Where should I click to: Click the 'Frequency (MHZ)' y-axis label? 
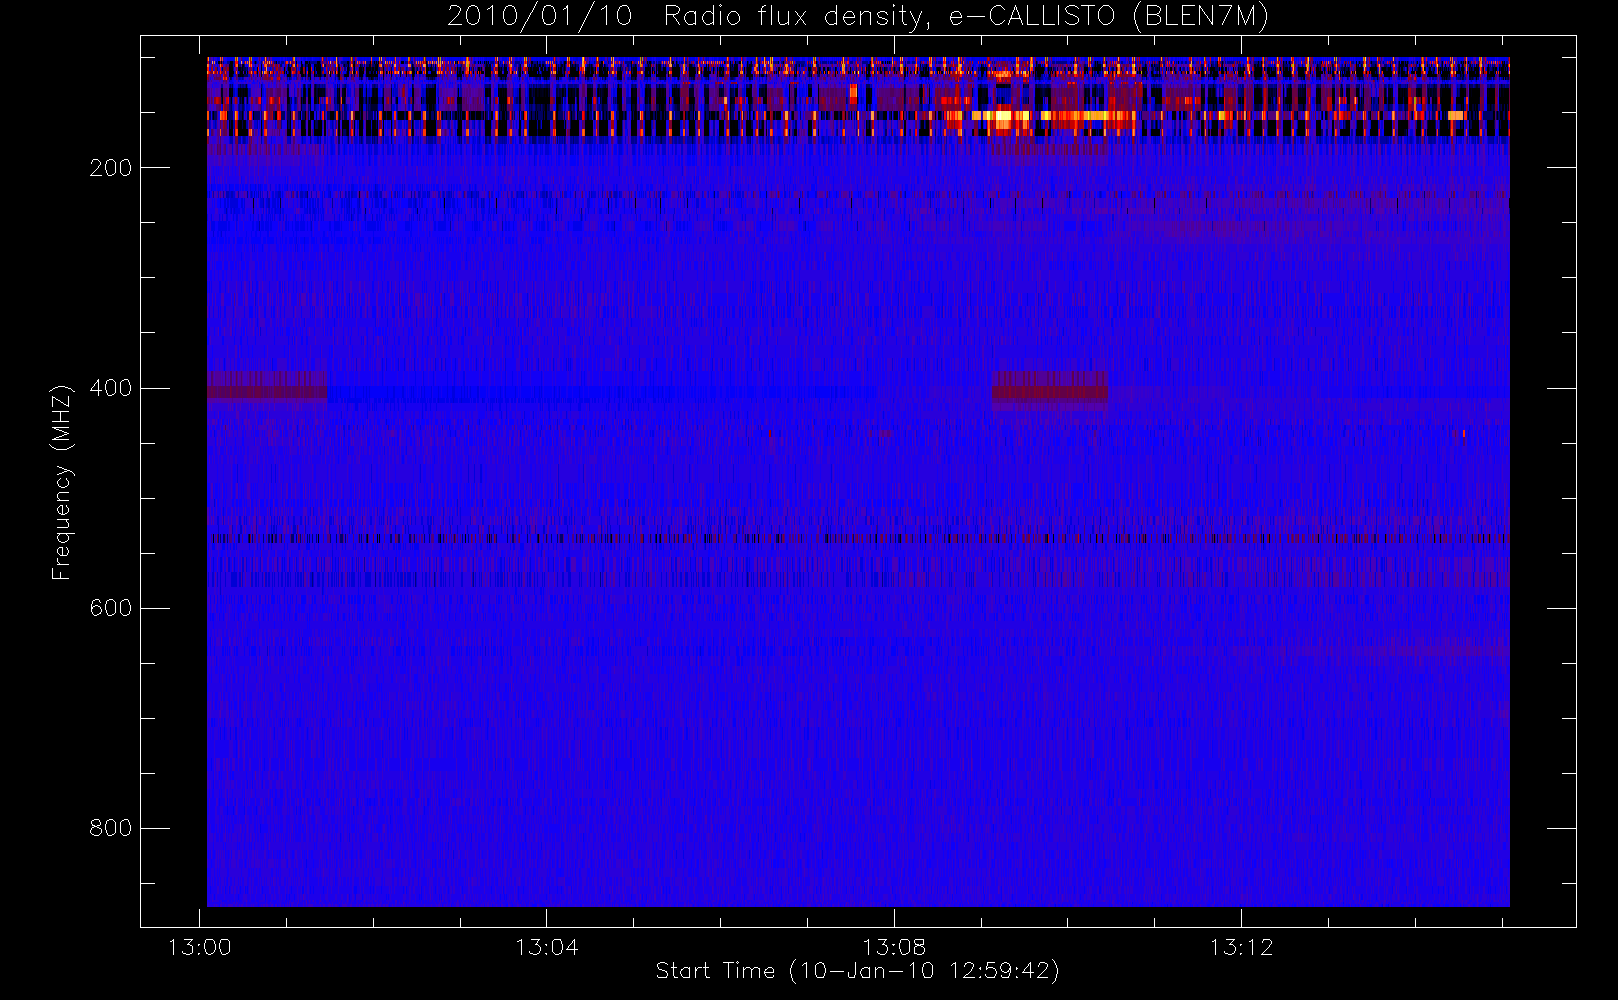click(x=62, y=482)
